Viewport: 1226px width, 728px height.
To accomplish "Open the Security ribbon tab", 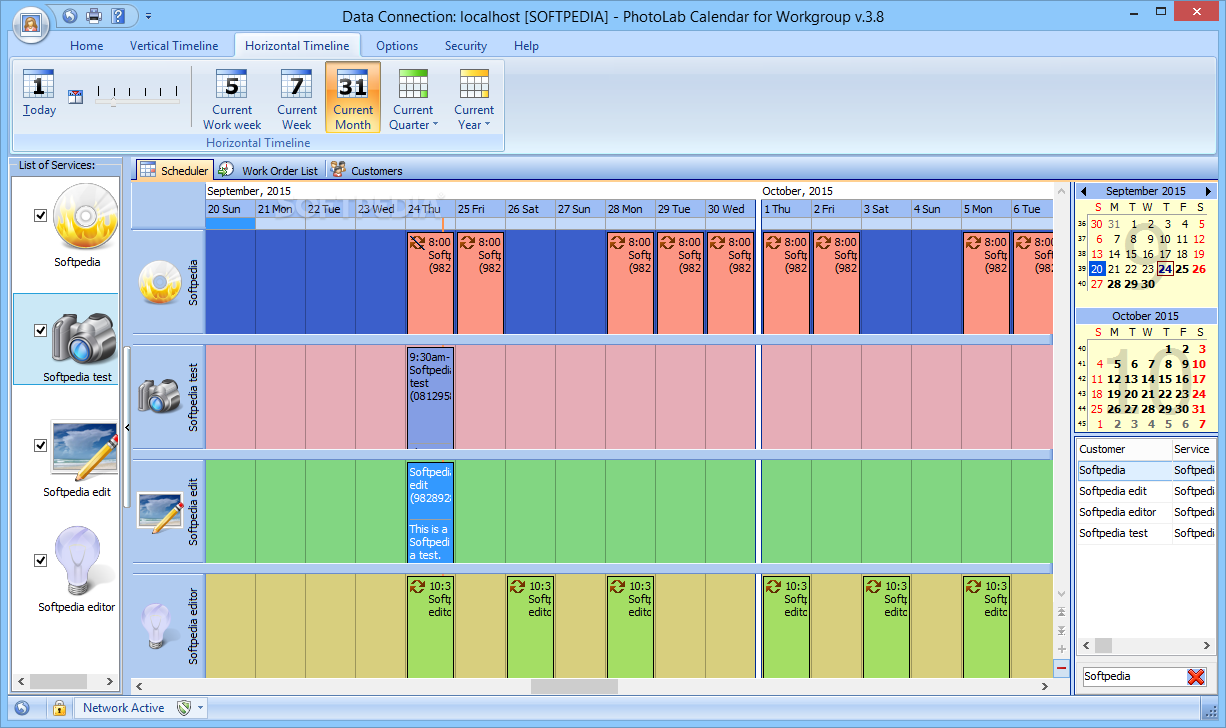I will 466,46.
